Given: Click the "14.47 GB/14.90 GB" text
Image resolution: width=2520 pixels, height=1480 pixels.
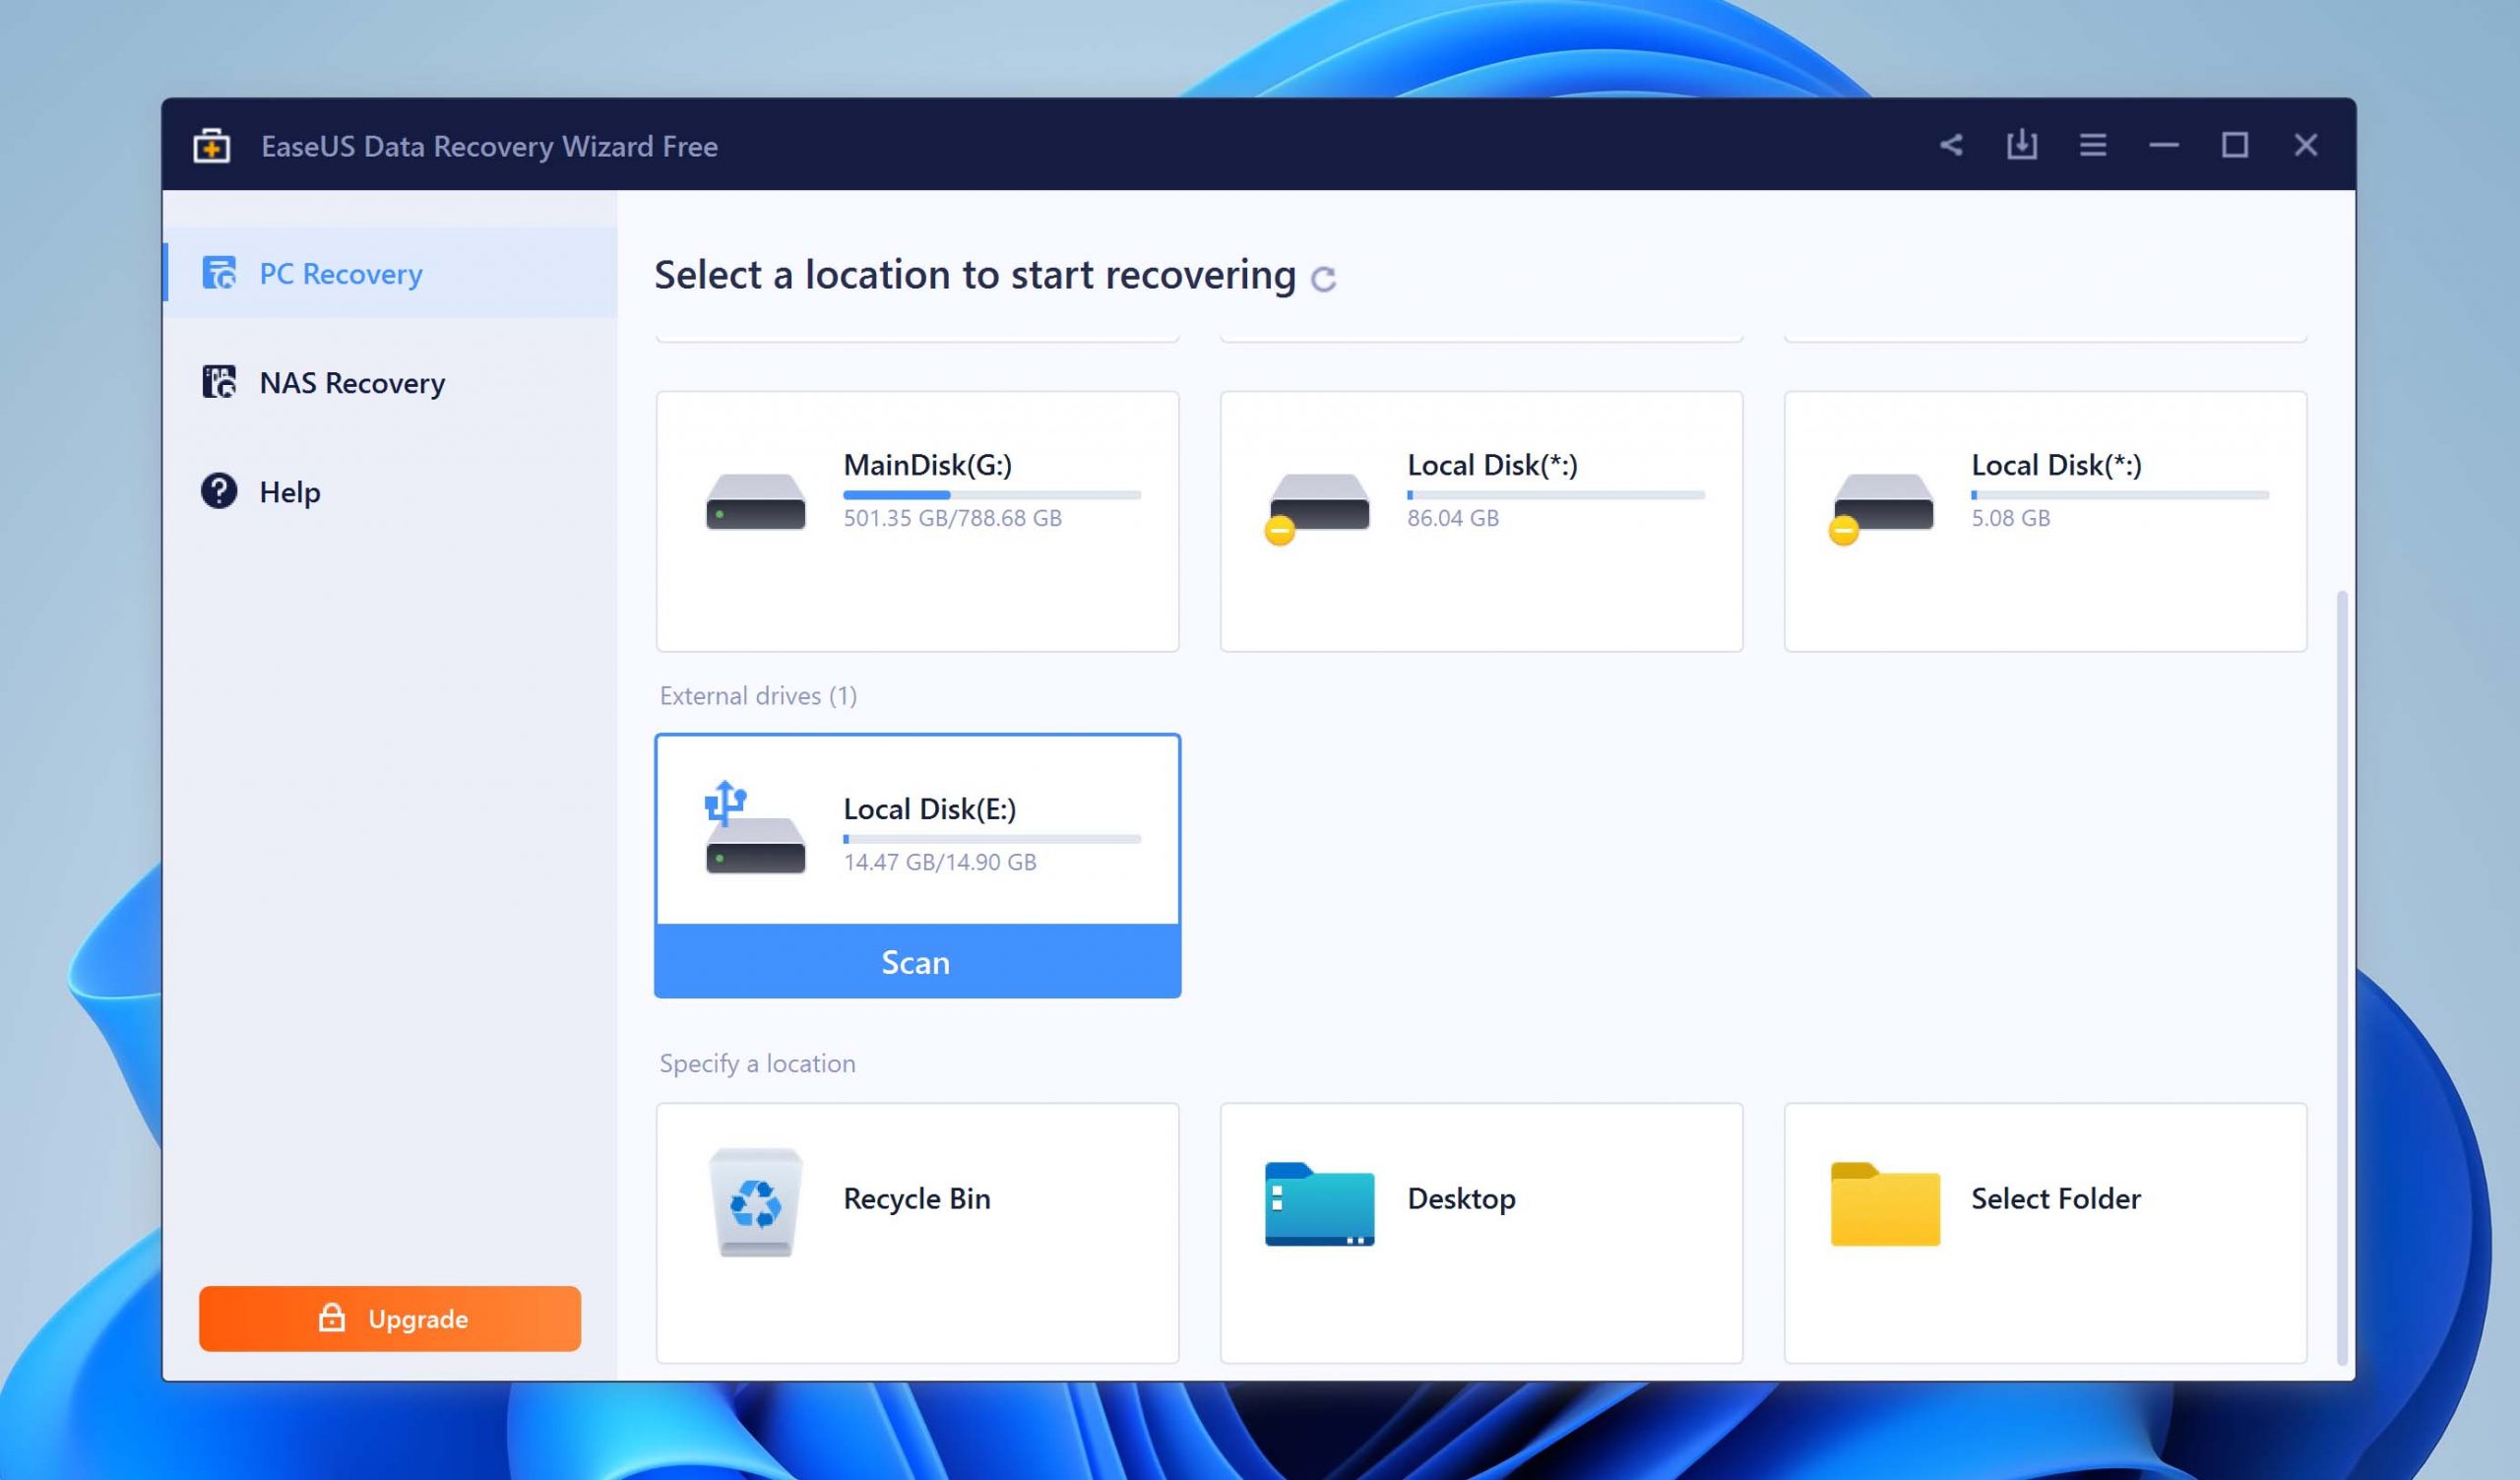Looking at the screenshot, I should (940, 862).
